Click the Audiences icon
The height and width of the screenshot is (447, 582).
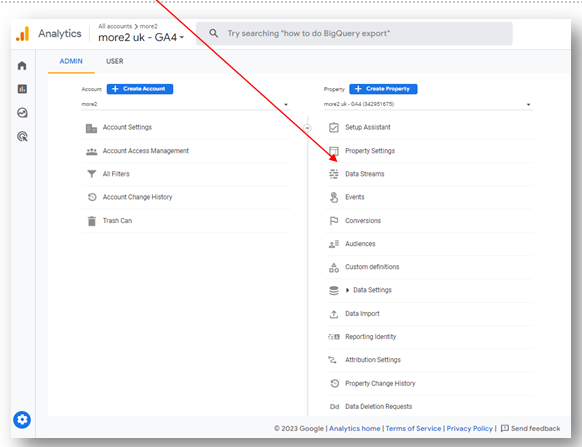pos(334,244)
